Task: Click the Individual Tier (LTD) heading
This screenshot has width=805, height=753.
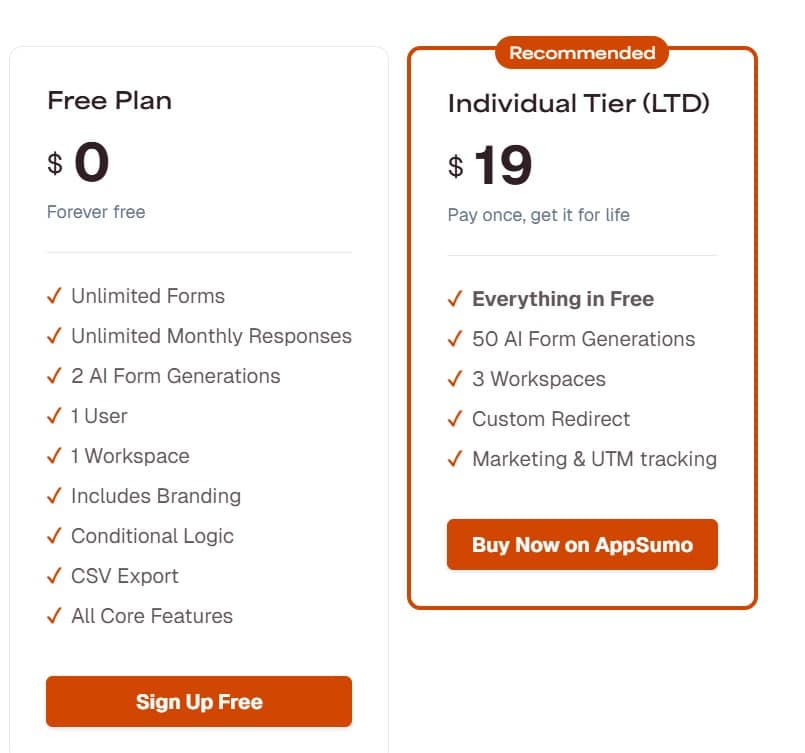Action: point(578,104)
